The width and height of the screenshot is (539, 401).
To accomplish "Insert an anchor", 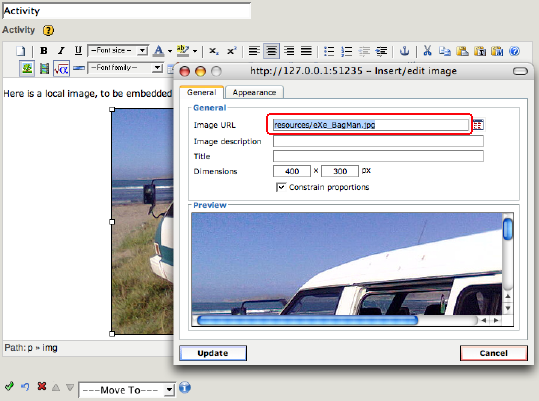I will coord(404,51).
